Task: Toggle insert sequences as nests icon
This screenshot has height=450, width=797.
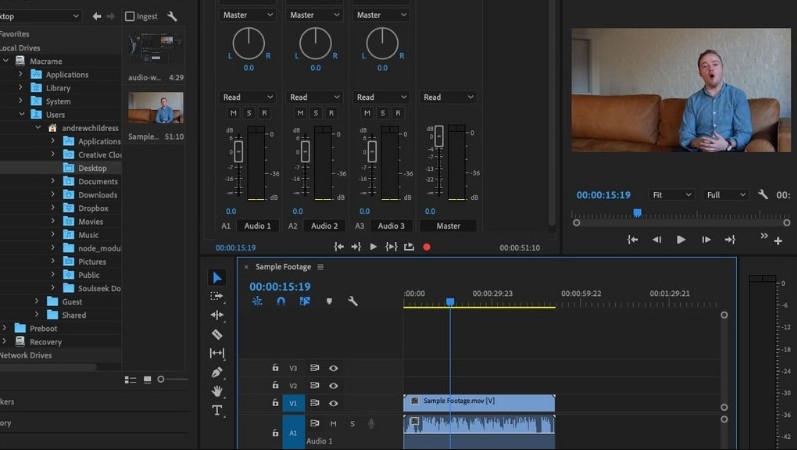Action: [x=257, y=301]
